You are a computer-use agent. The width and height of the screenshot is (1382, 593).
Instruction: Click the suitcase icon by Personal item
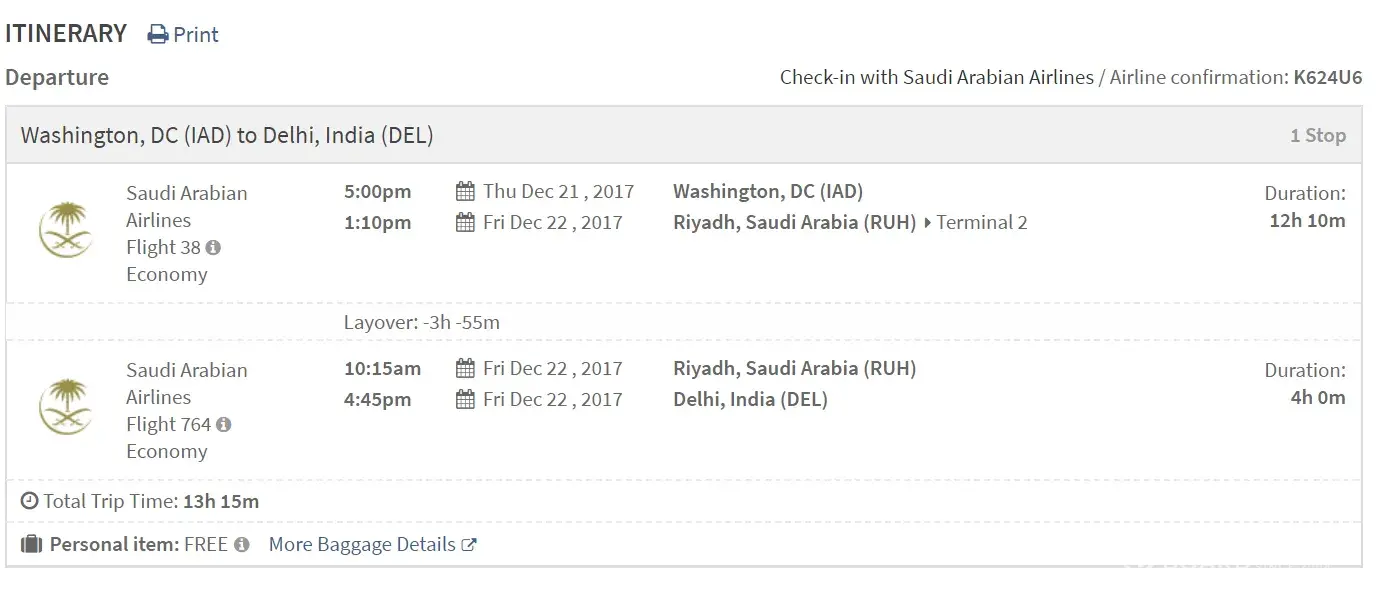pyautogui.click(x=31, y=545)
